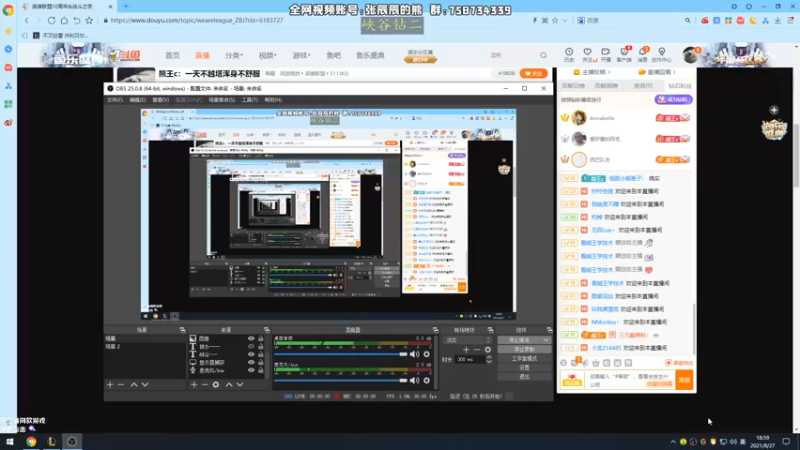Click the plus icon above 鱼乐盛典 widget
800x450 pixels.
[x=774, y=110]
